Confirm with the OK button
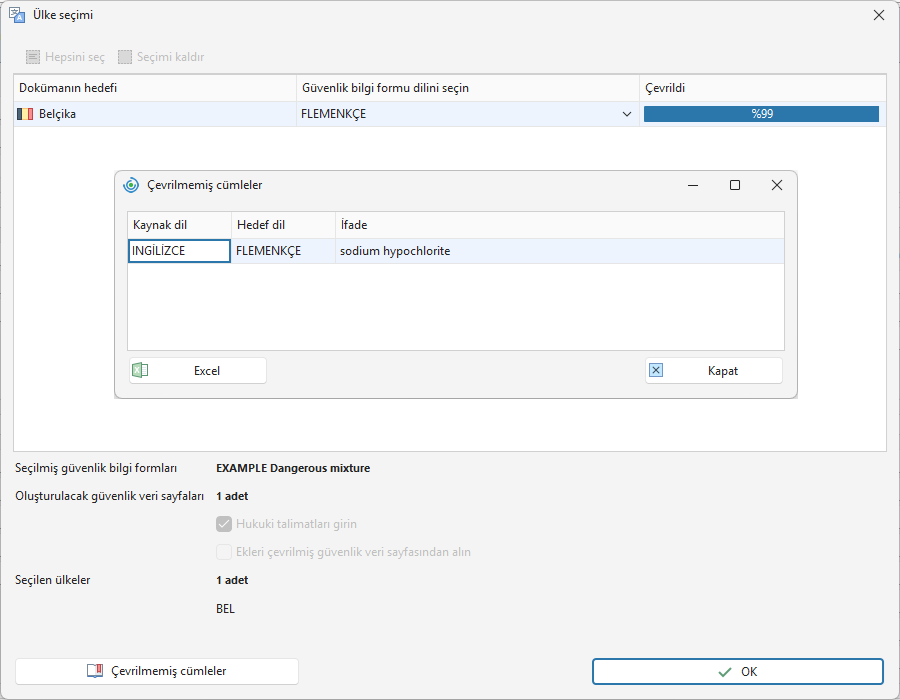Viewport: 900px width, 700px height. click(738, 672)
